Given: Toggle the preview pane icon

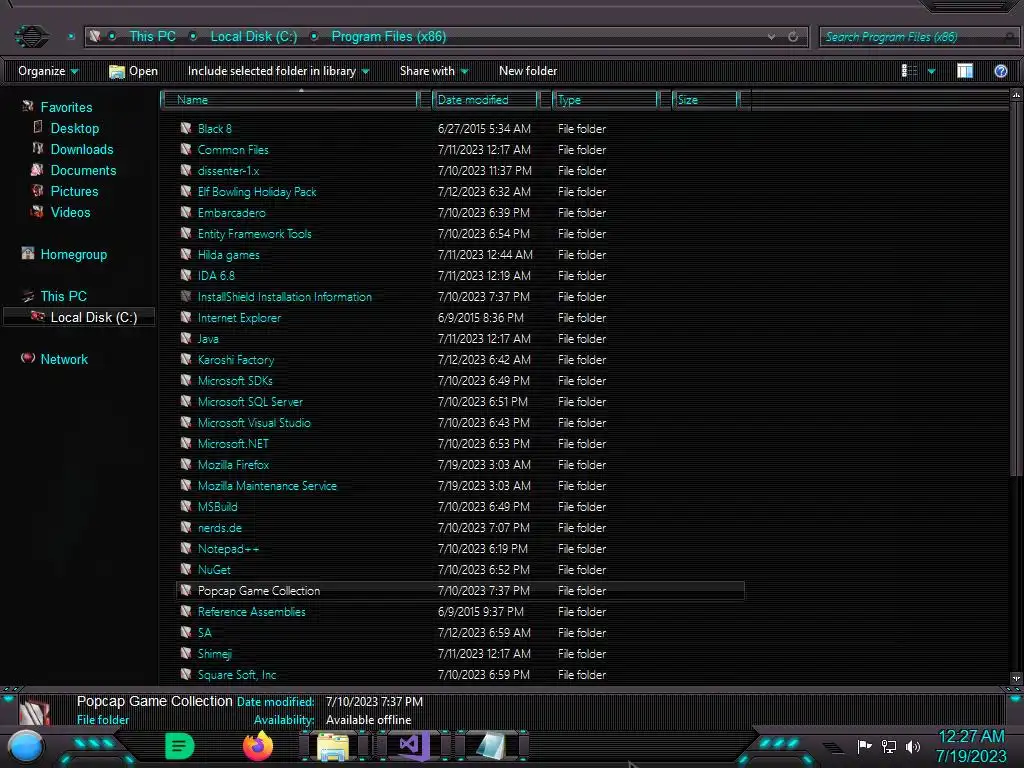Looking at the screenshot, I should tap(965, 71).
